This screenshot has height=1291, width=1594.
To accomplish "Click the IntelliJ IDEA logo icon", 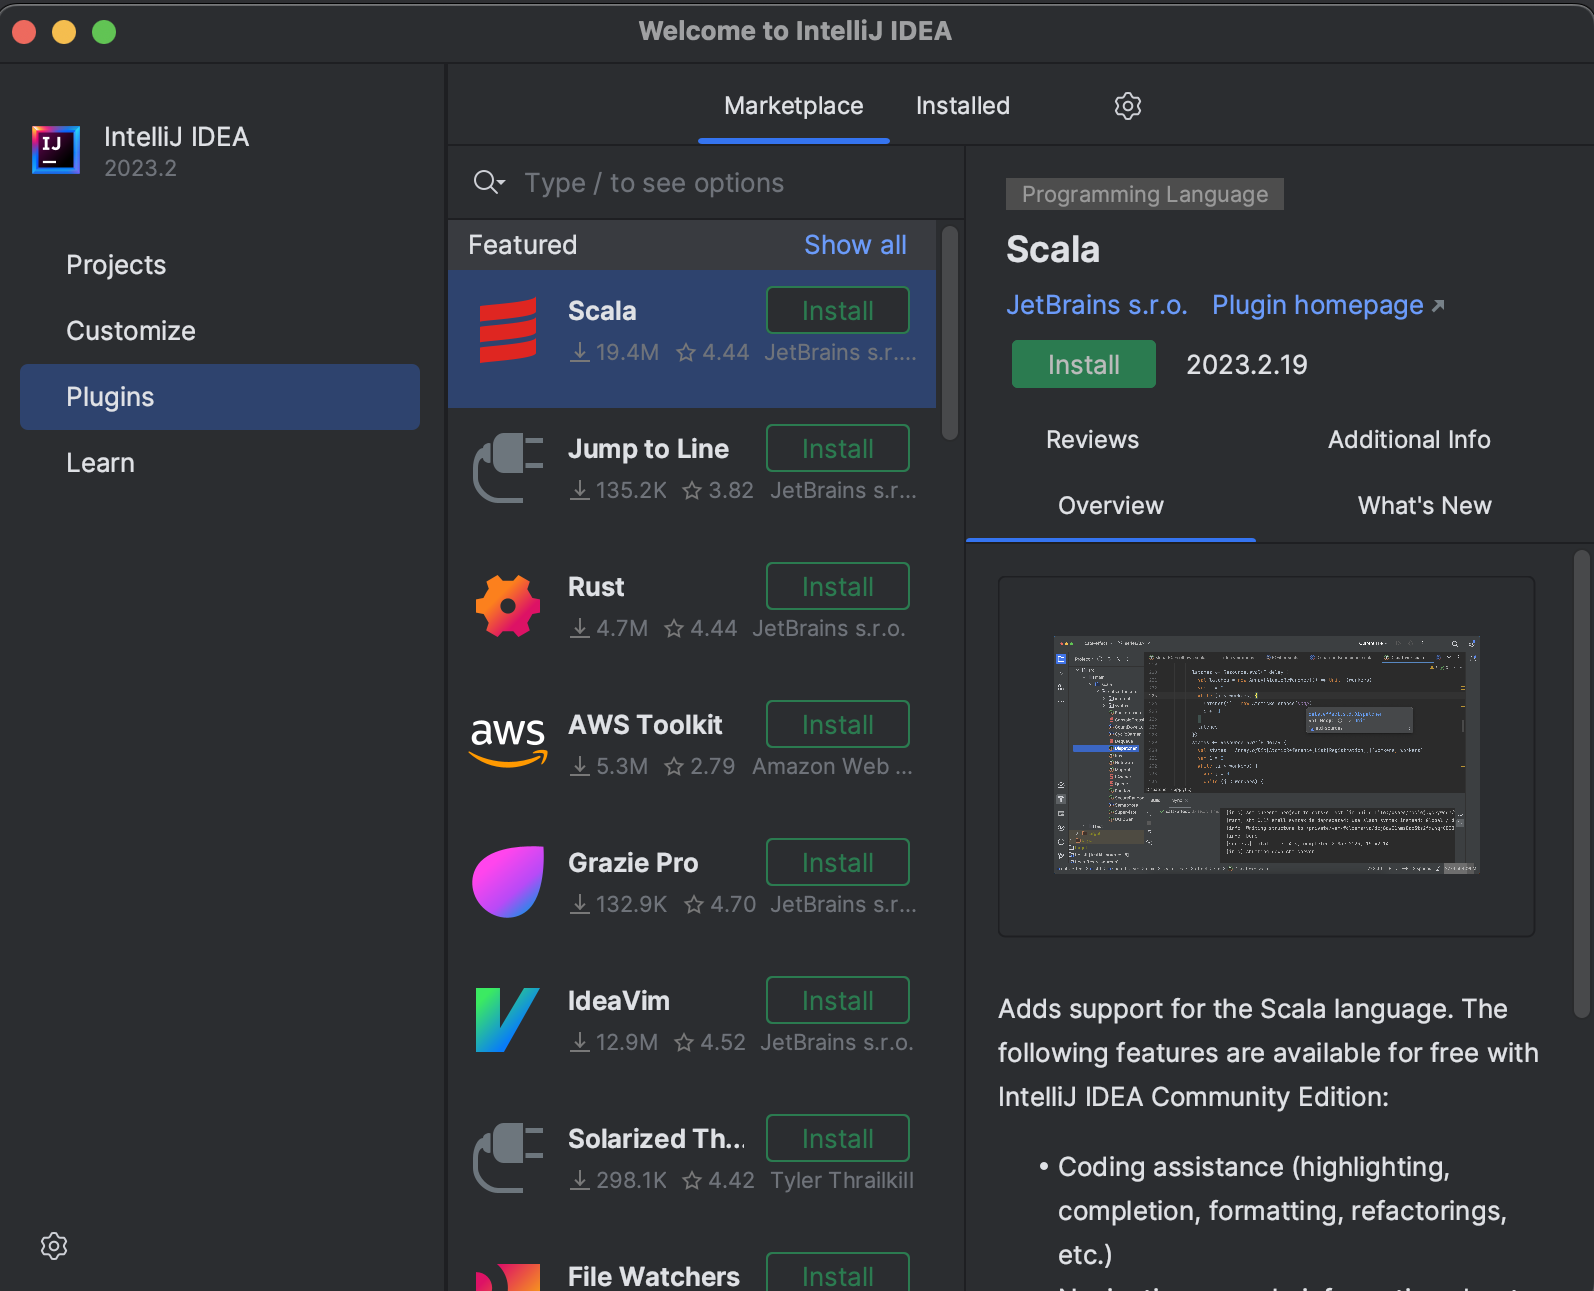I will point(56,150).
